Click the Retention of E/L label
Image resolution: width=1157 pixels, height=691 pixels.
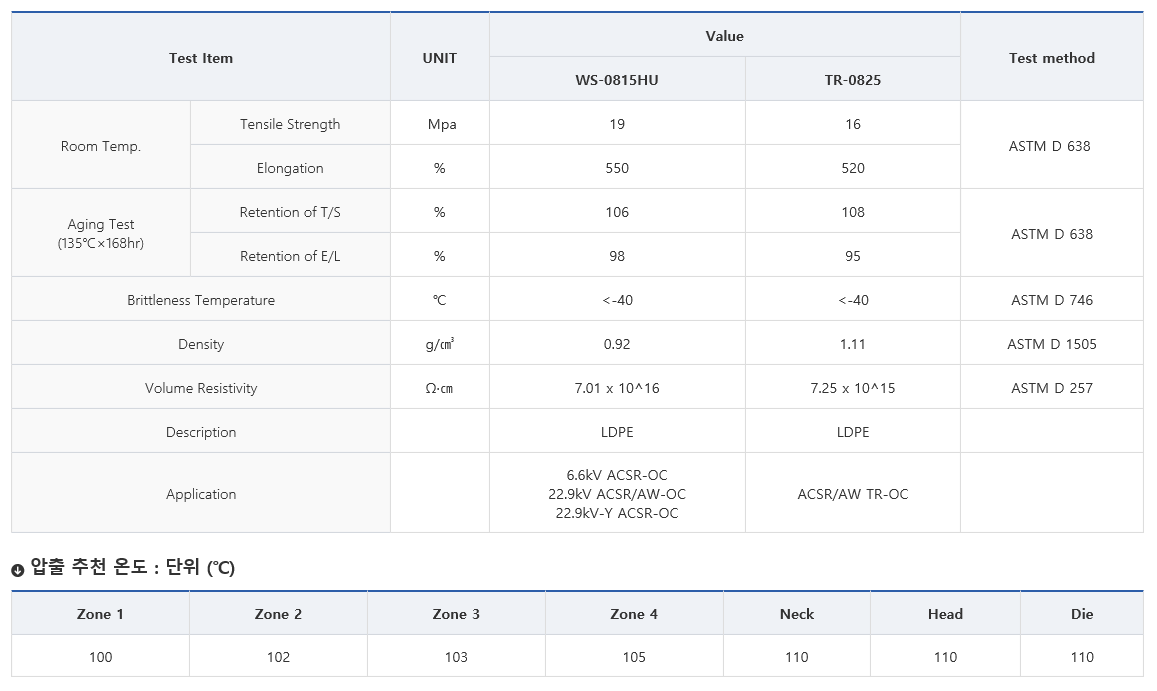pos(290,256)
